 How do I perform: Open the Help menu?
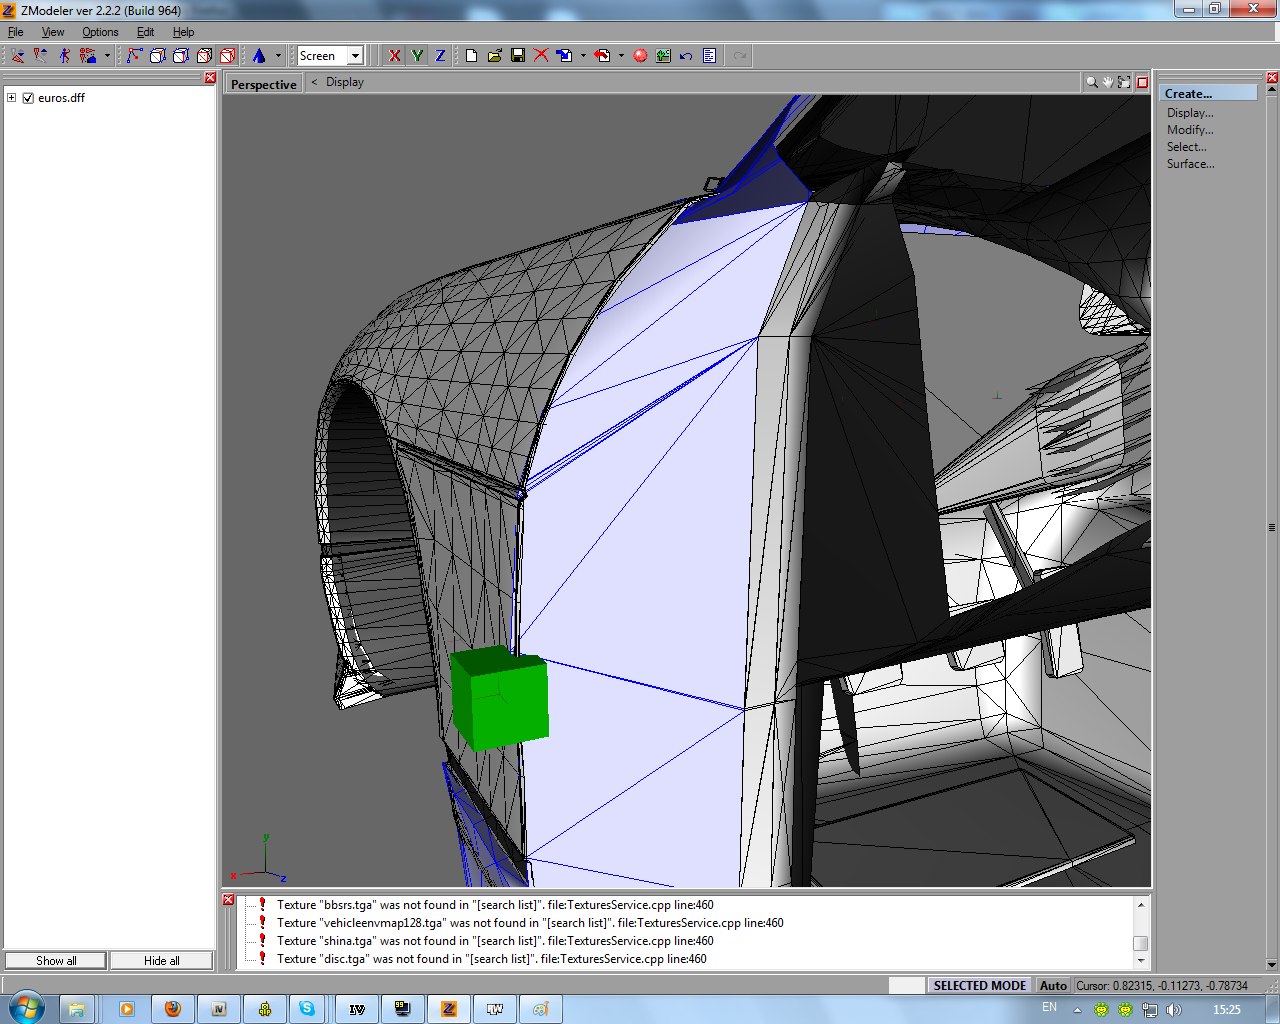click(x=184, y=32)
